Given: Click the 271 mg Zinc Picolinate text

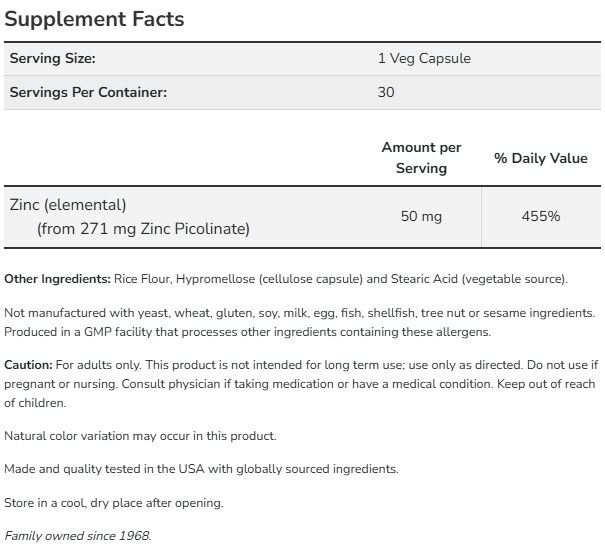Looking at the screenshot, I should [x=163, y=229].
